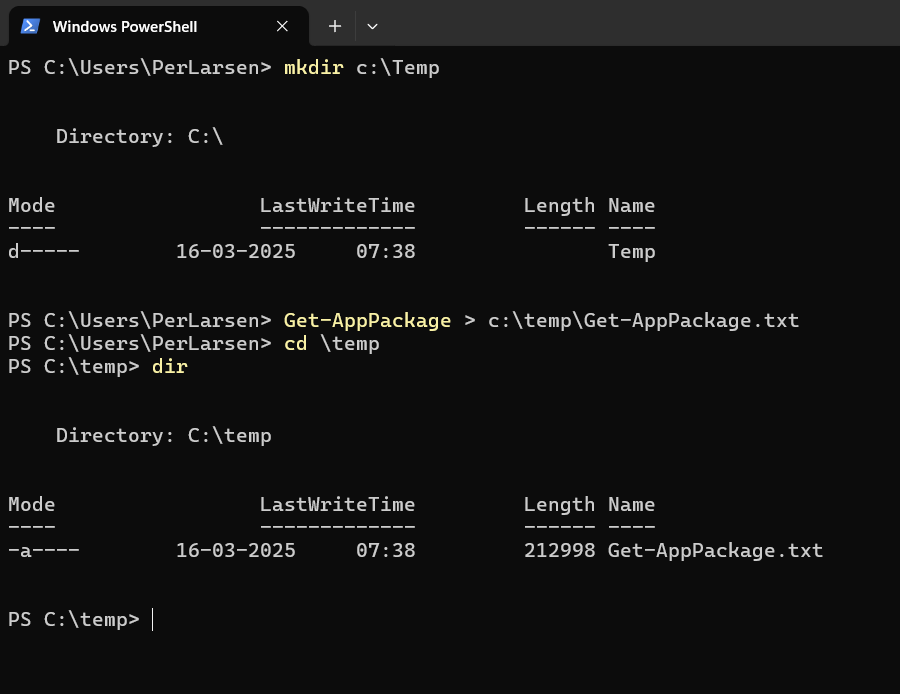
Task: Close the Windows PowerShell tab
Action: pos(282,26)
